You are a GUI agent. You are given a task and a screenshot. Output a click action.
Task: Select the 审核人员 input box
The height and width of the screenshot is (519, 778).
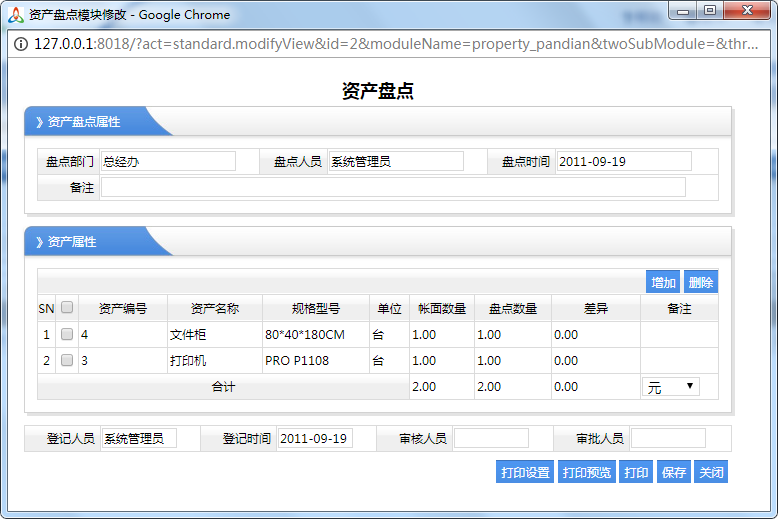click(x=491, y=438)
